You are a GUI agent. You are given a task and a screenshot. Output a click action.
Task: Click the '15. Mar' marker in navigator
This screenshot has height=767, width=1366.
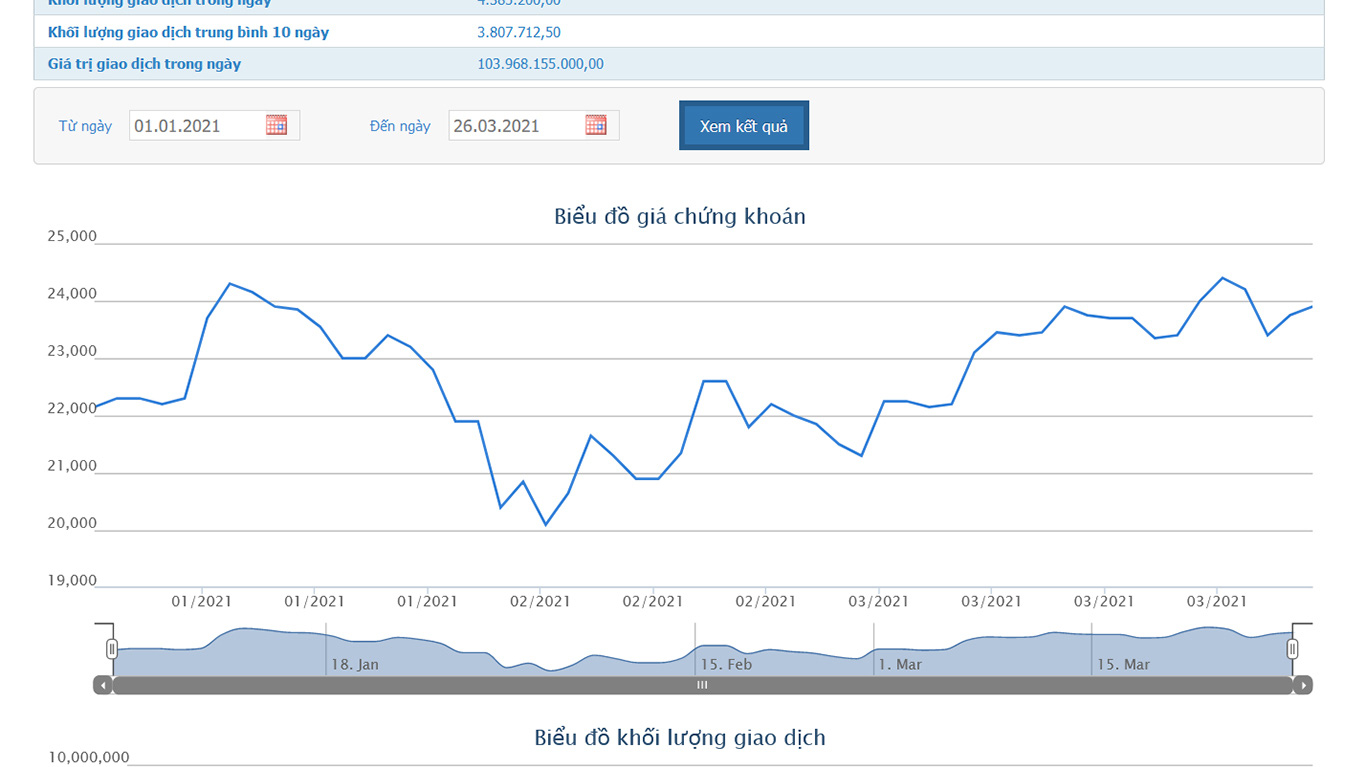pyautogui.click(x=1123, y=664)
